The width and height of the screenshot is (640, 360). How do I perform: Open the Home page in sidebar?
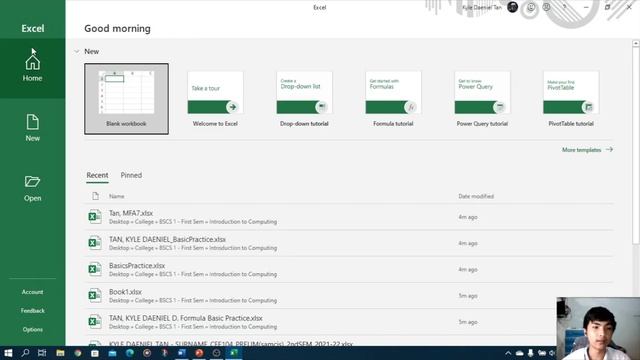[x=33, y=69]
